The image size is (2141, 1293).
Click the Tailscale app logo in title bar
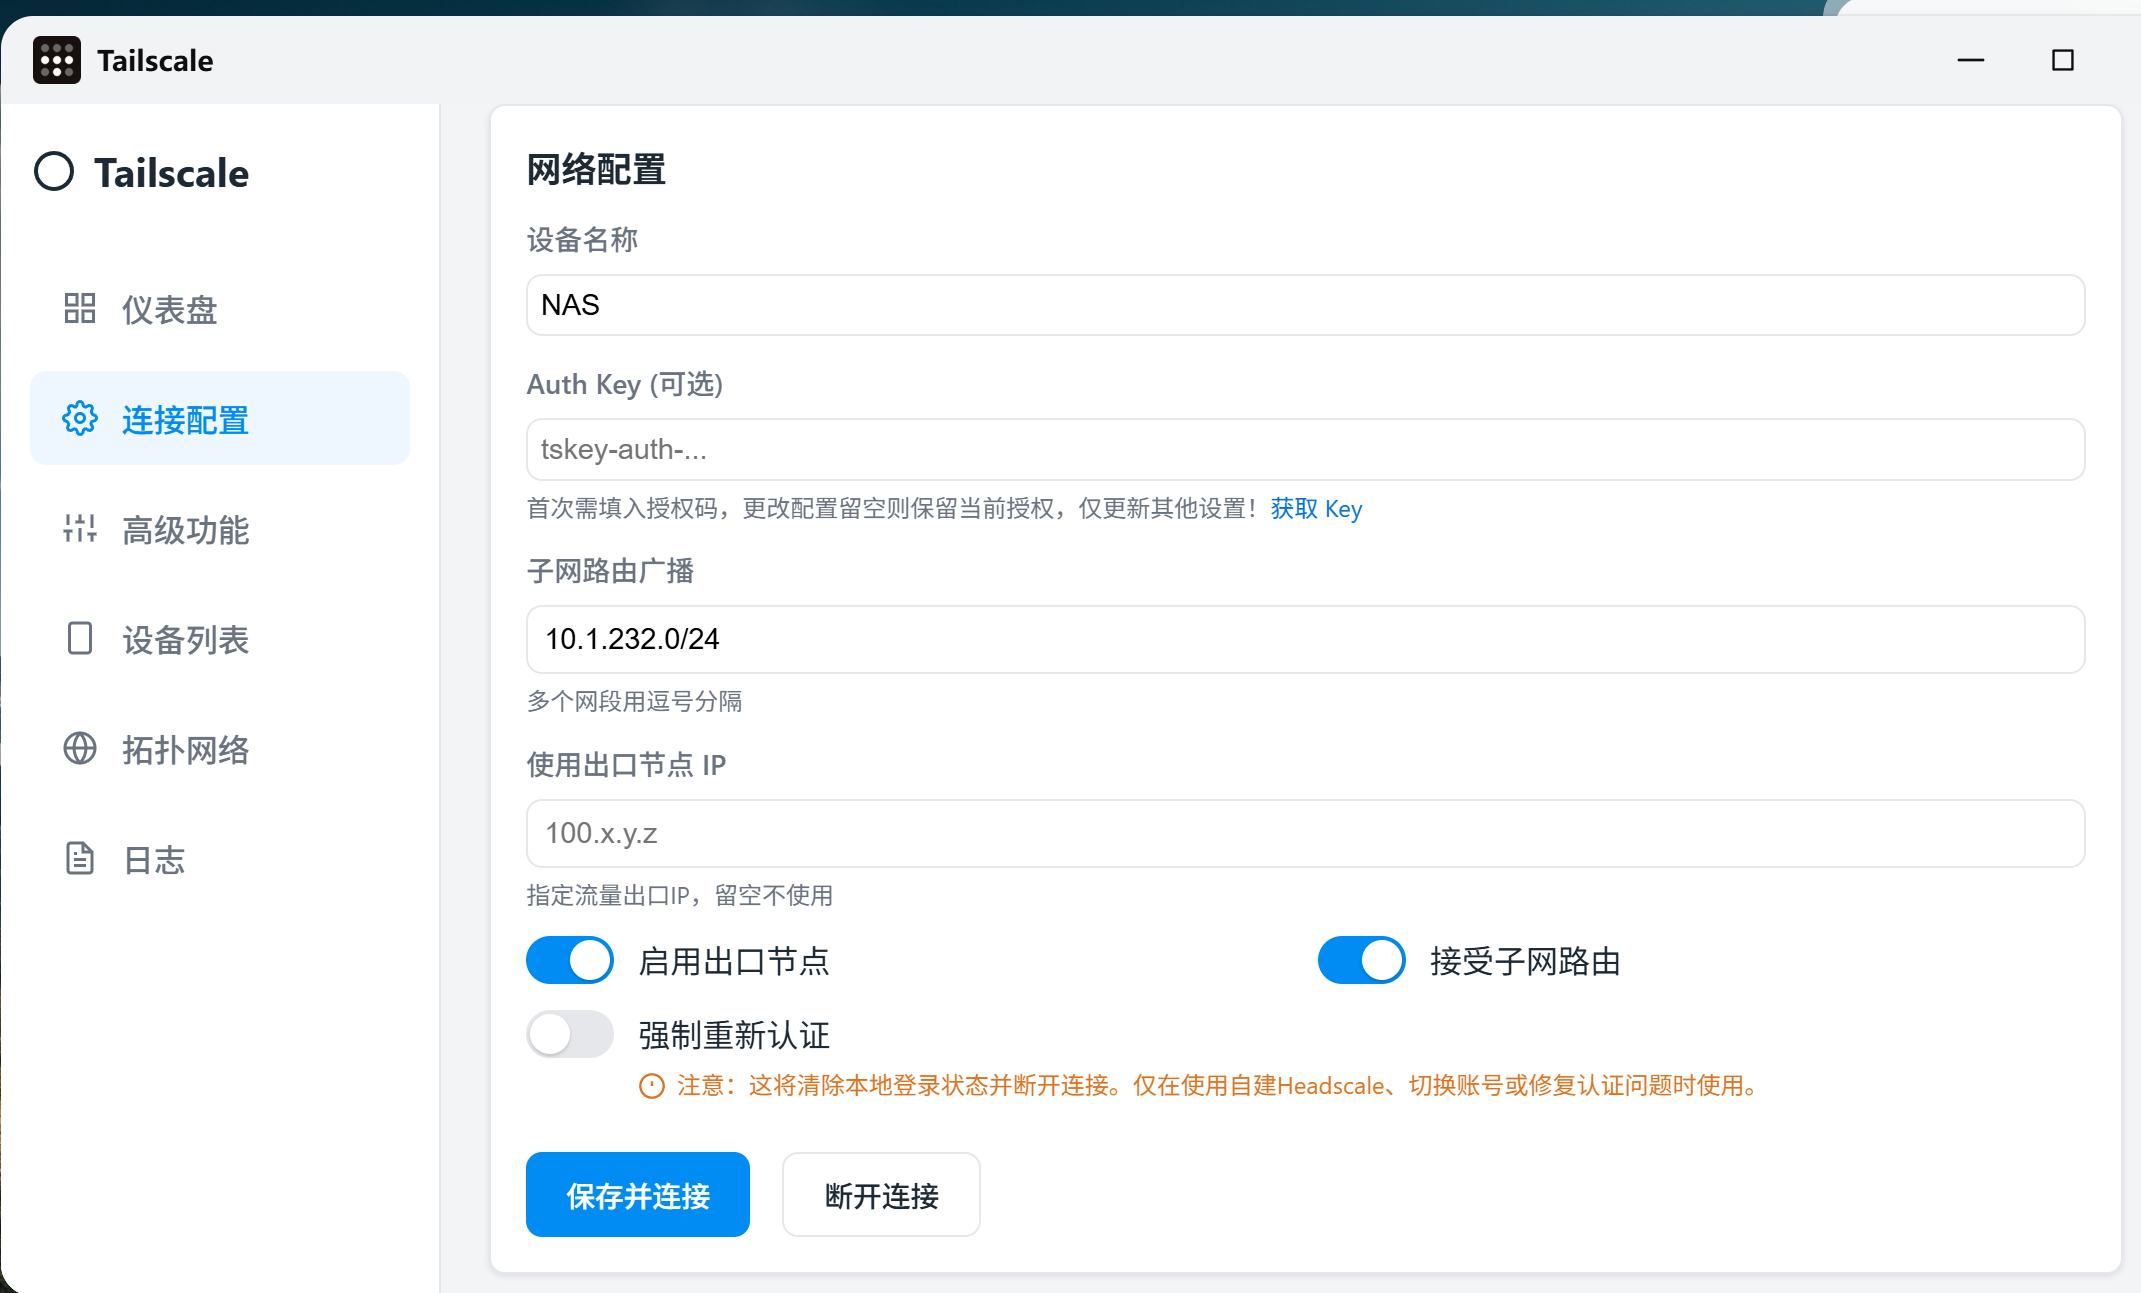57,59
